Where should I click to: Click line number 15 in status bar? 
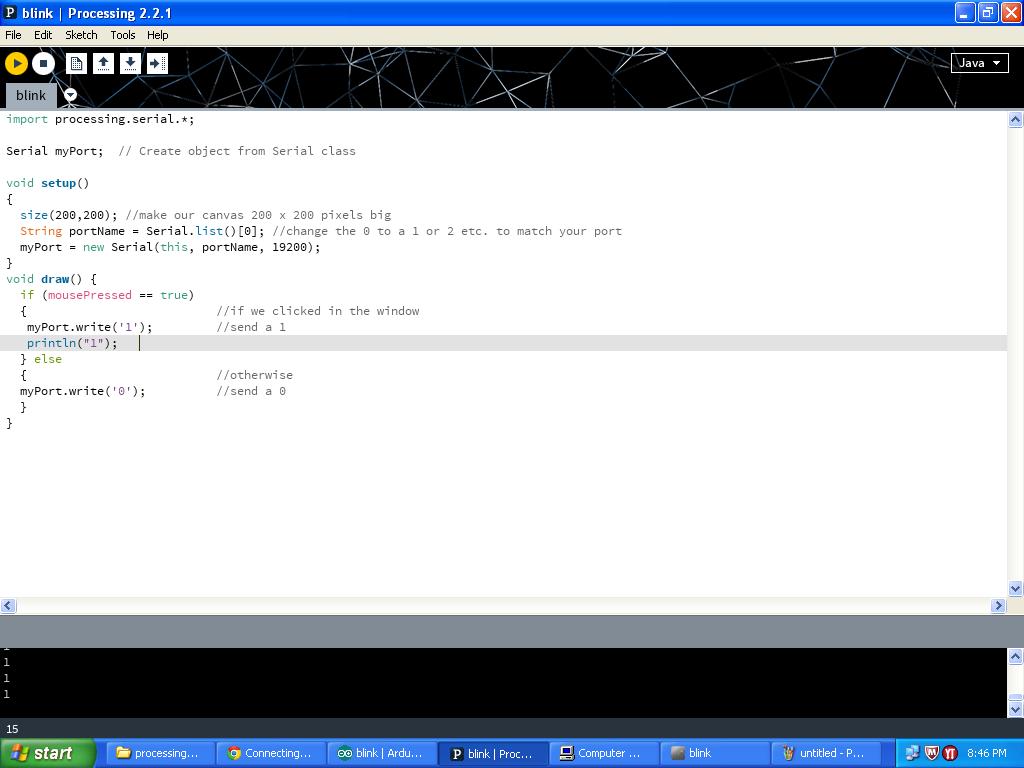pyautogui.click(x=12, y=729)
